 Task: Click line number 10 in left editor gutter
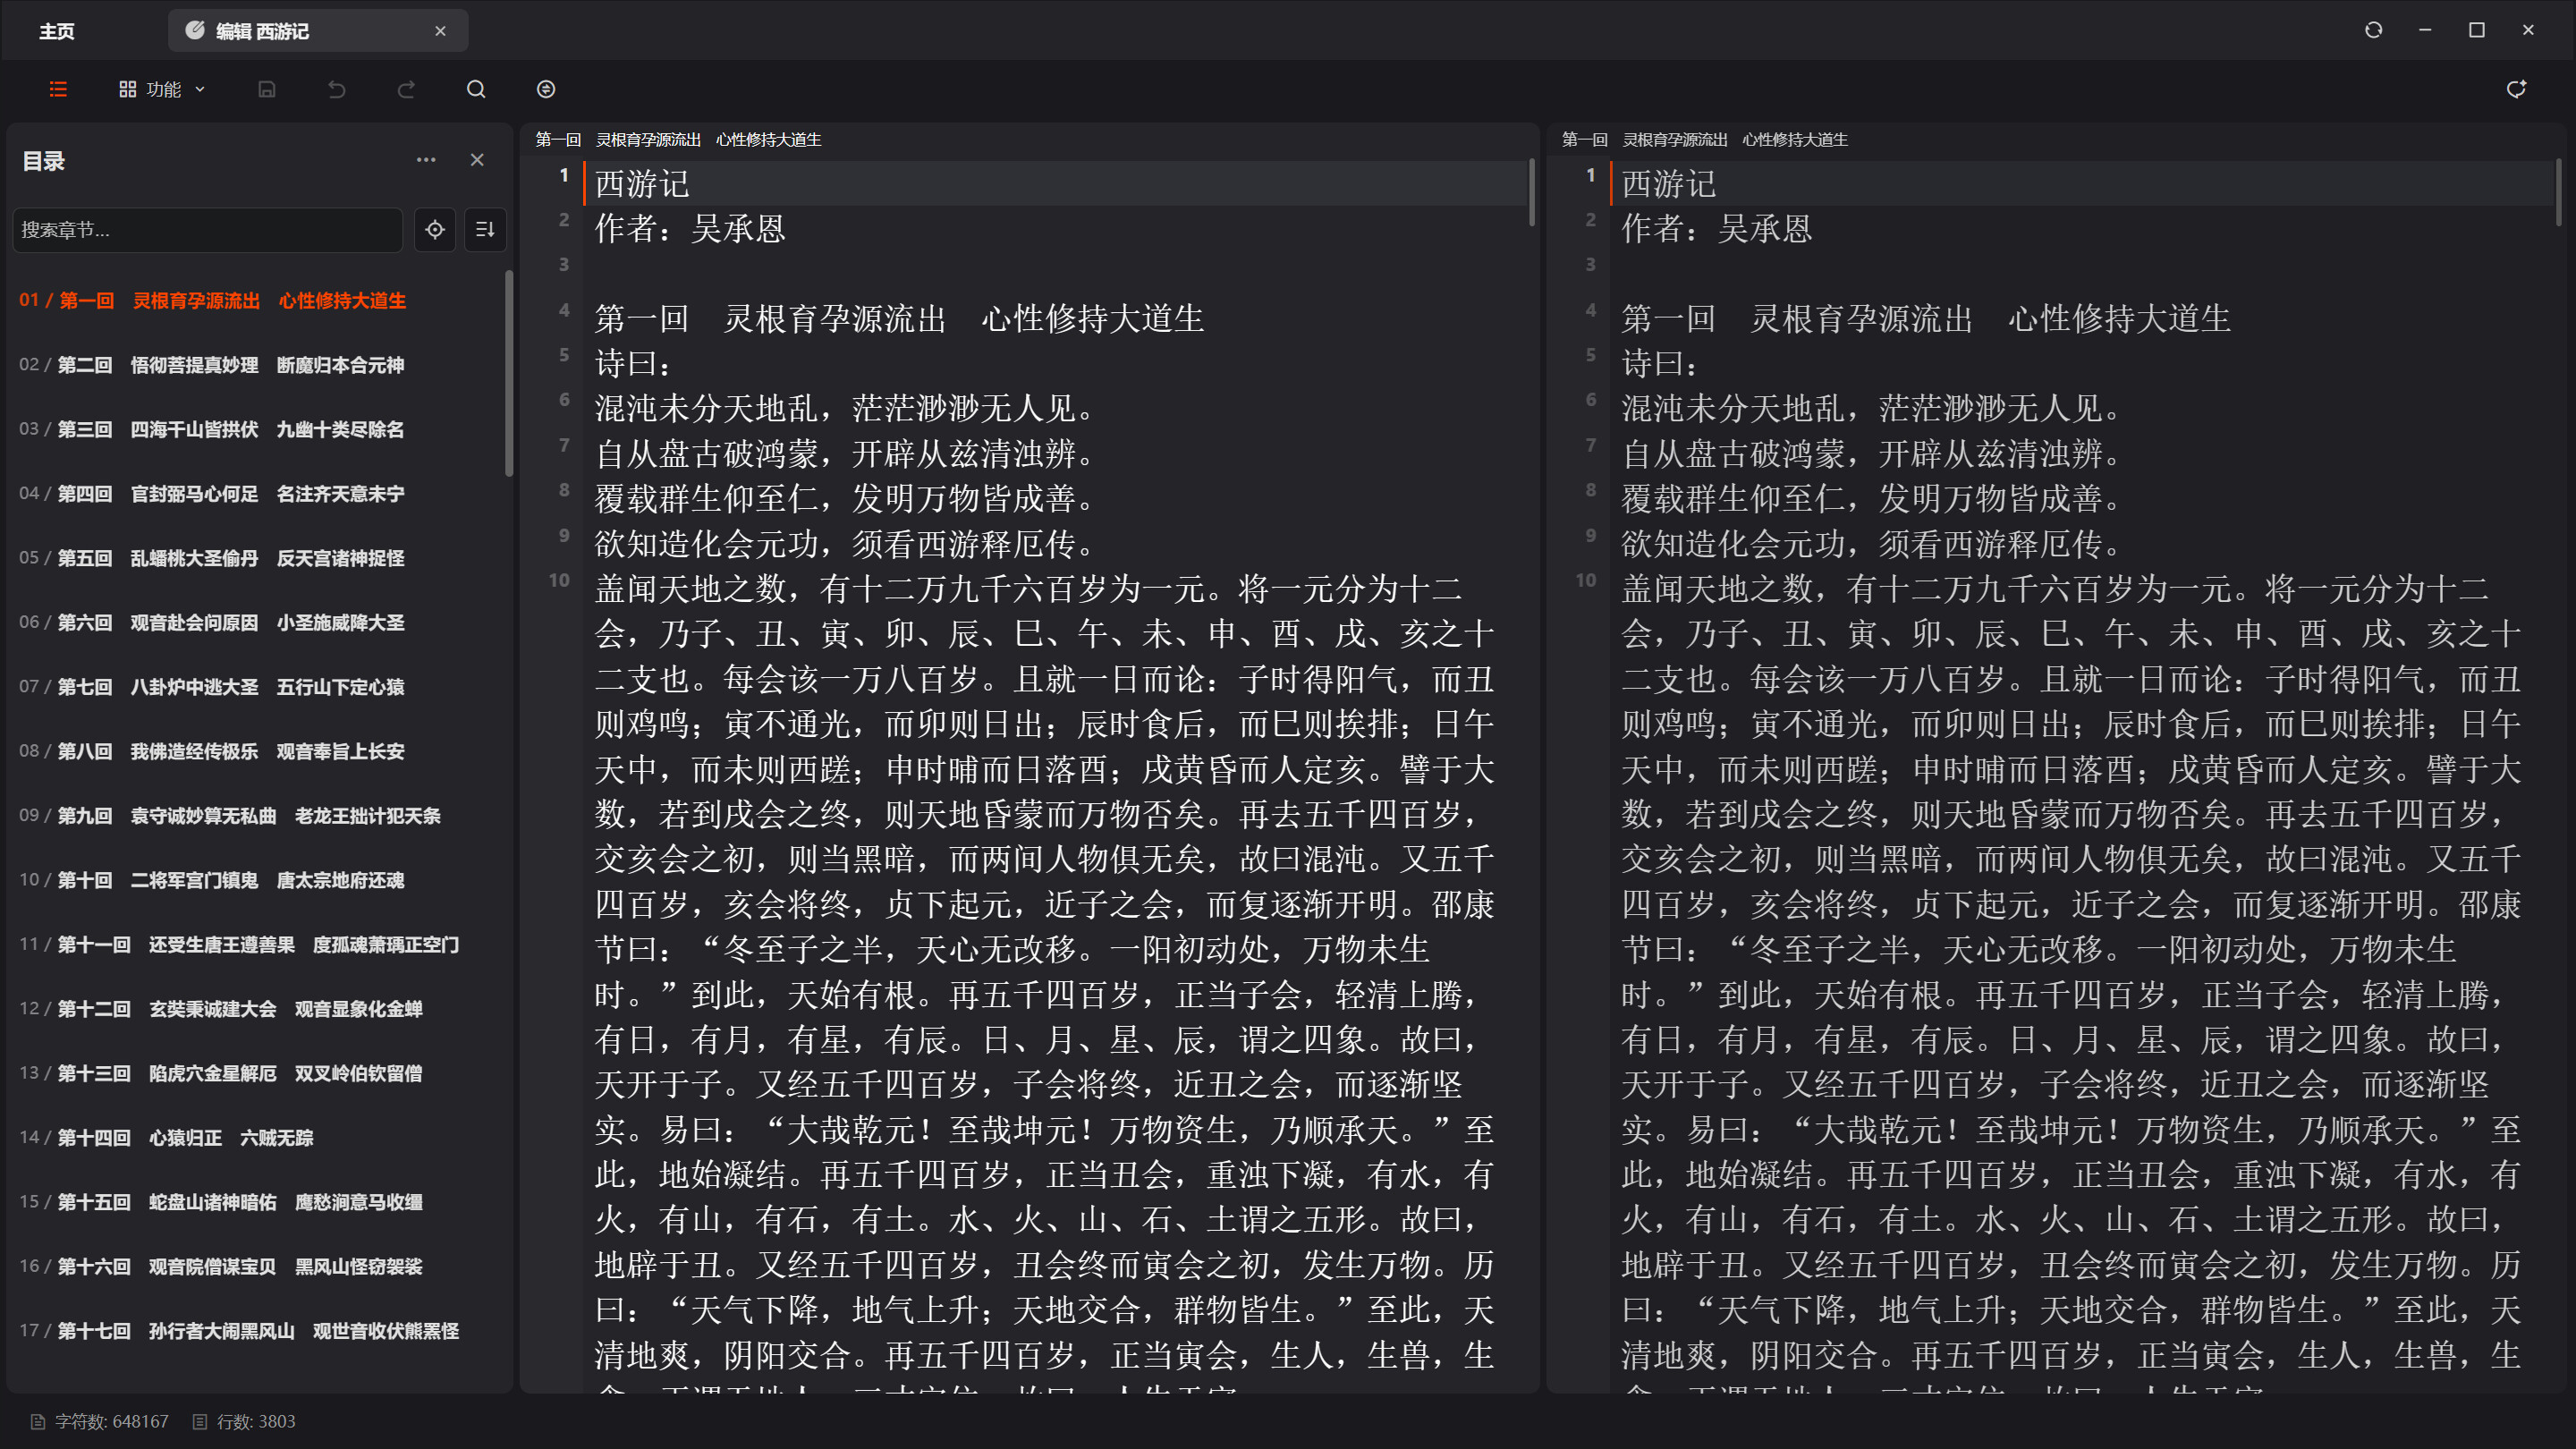click(559, 580)
